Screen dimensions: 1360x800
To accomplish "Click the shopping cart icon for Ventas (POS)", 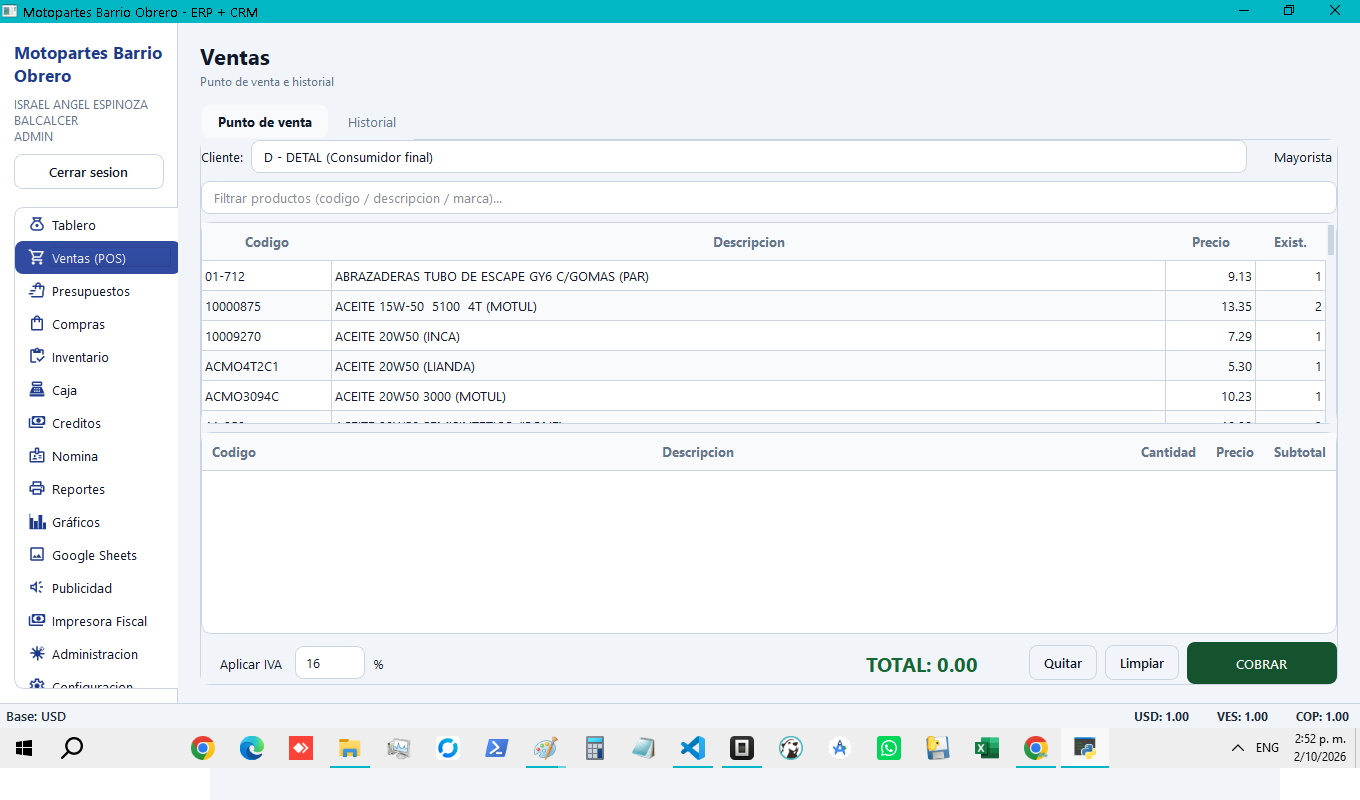I will point(37,258).
